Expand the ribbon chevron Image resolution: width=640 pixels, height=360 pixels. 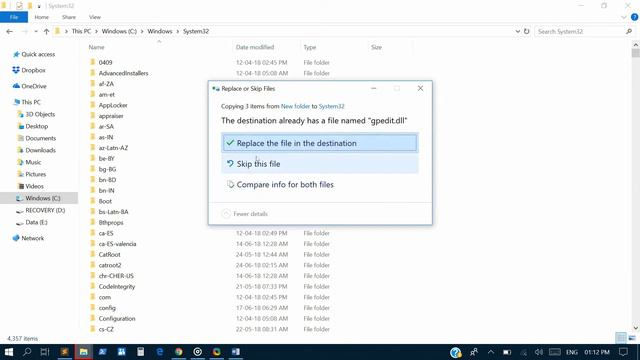point(624,17)
